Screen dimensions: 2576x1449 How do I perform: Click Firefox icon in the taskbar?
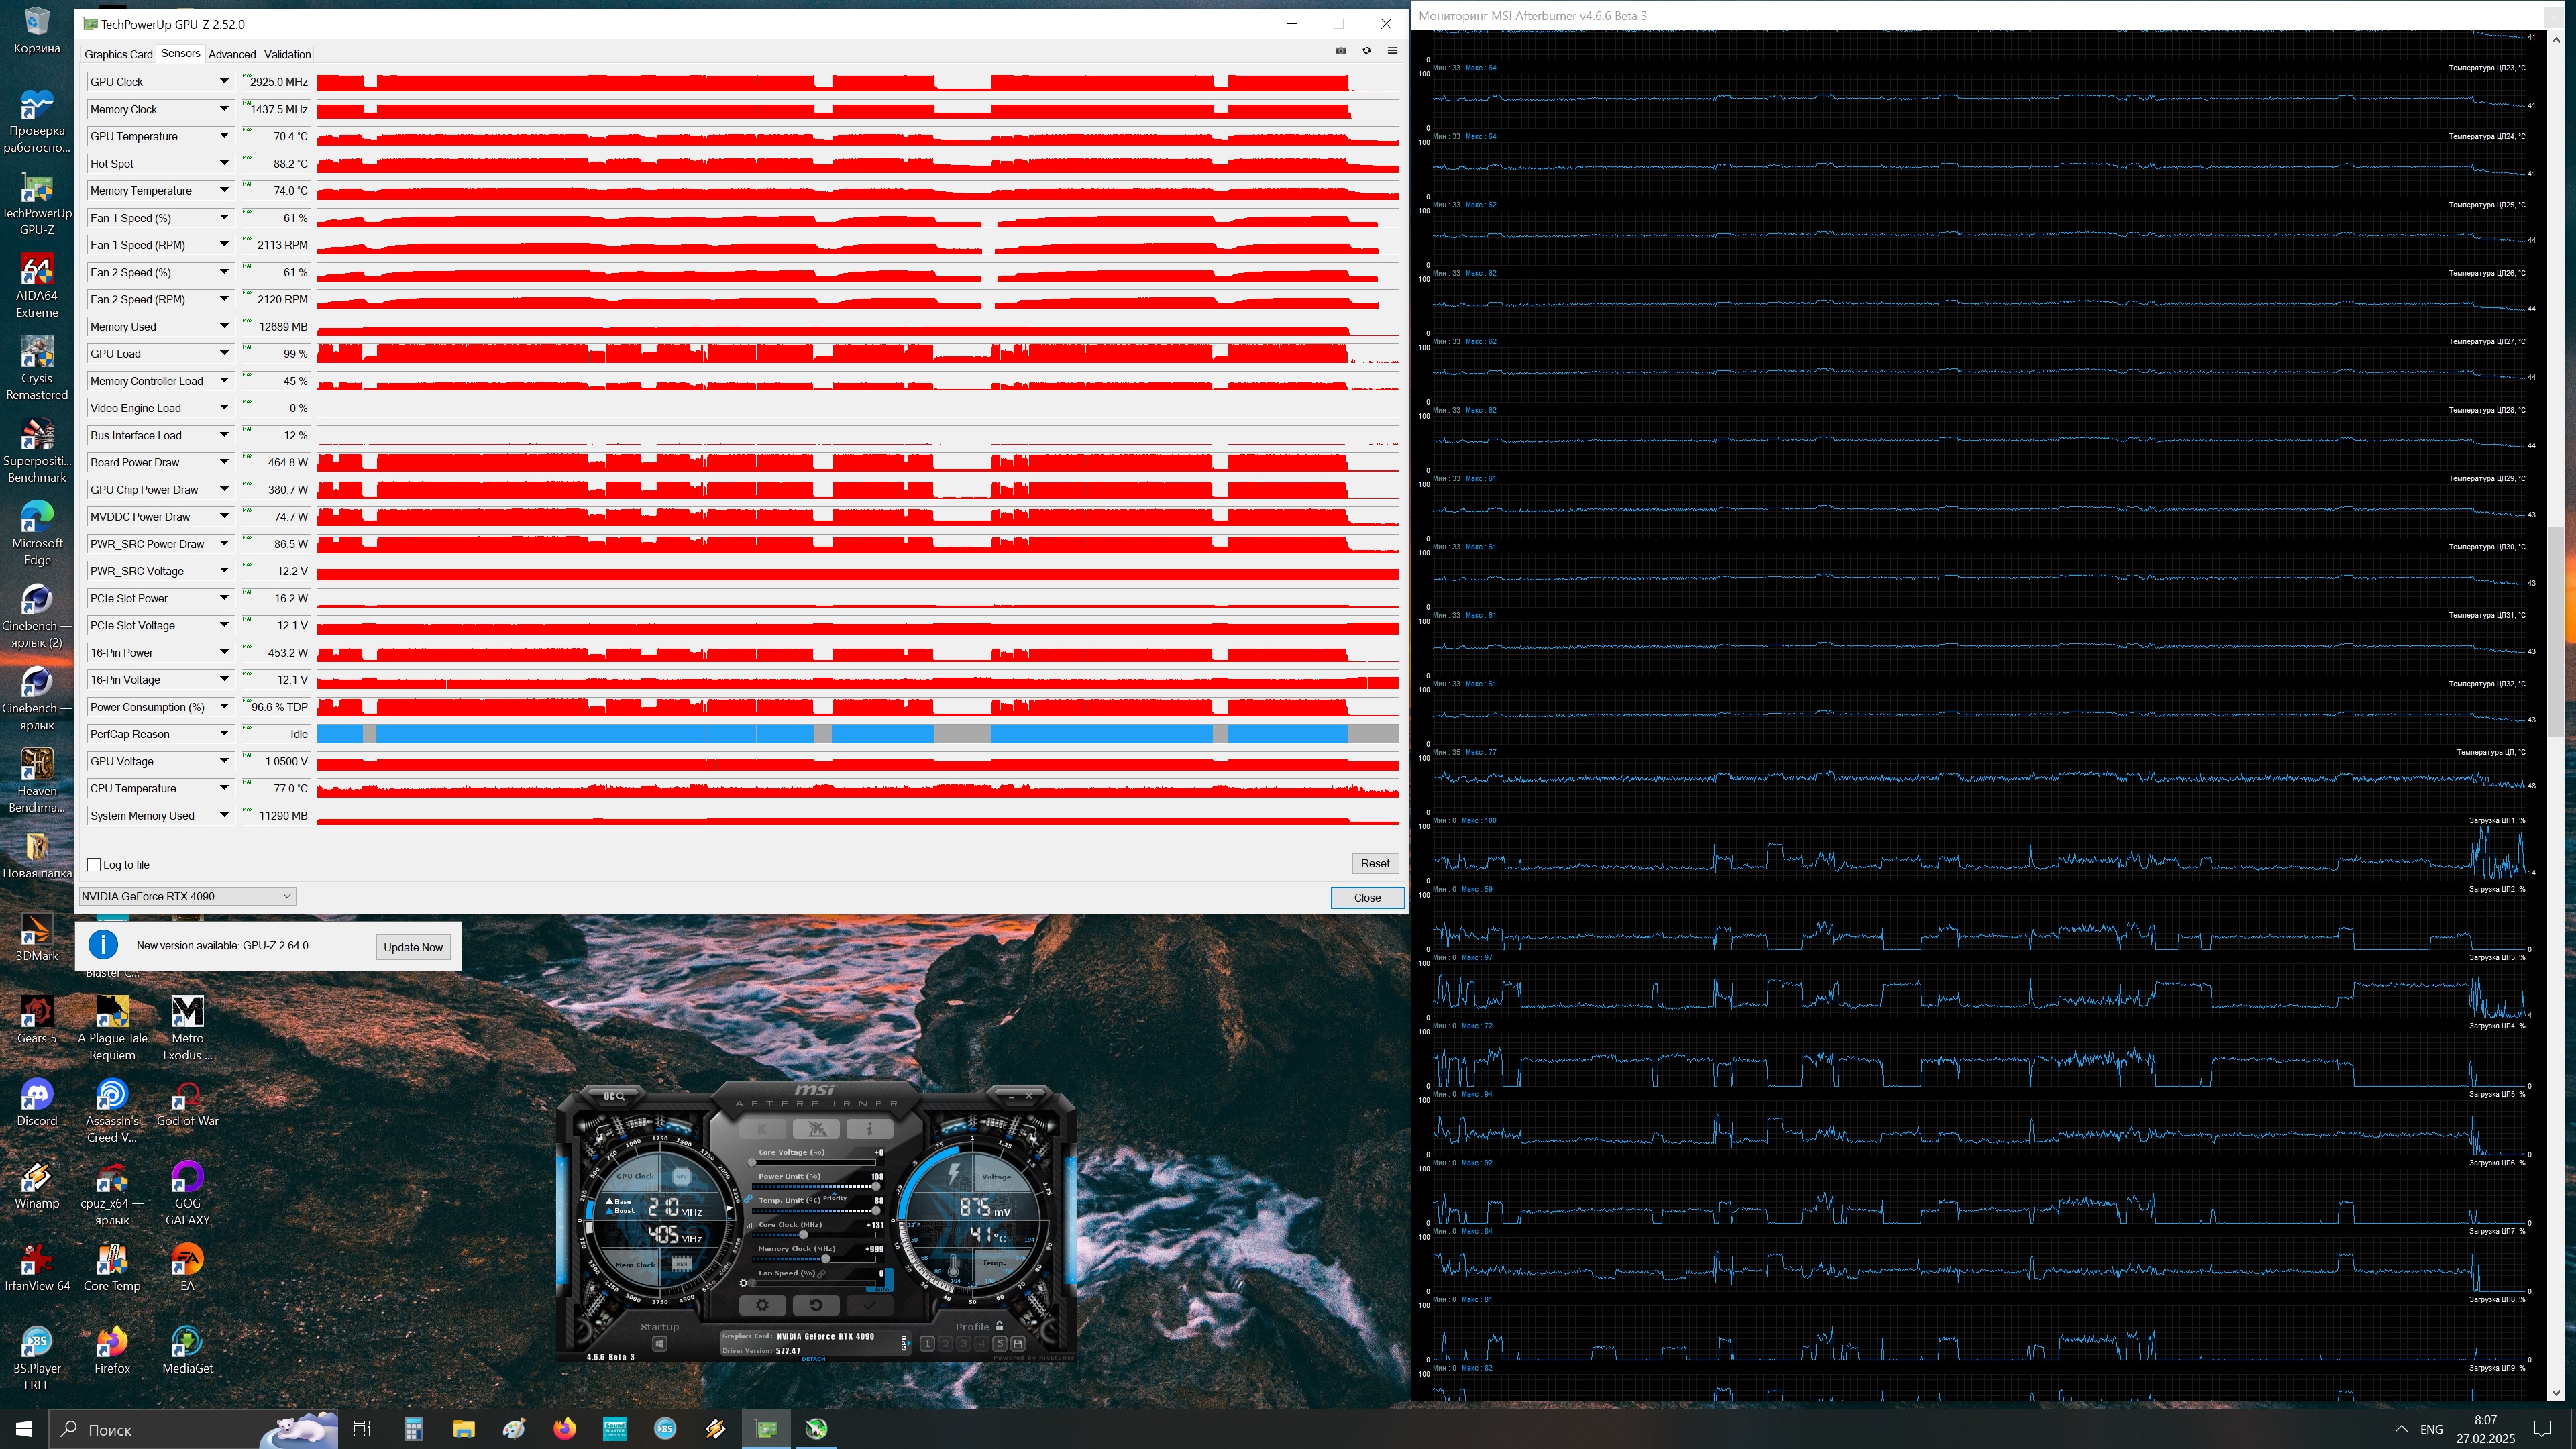[x=564, y=1428]
